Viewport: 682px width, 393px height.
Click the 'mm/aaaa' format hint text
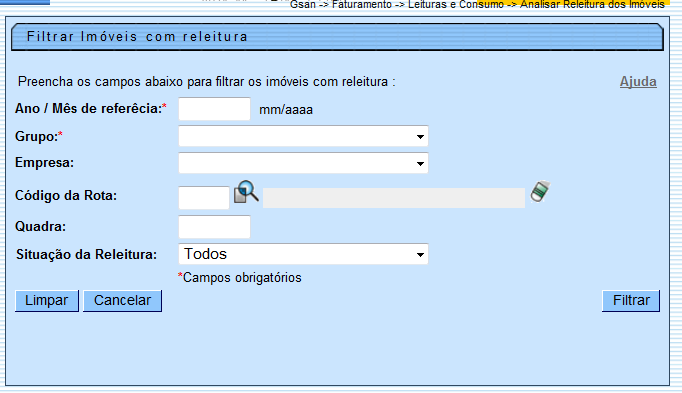point(286,110)
